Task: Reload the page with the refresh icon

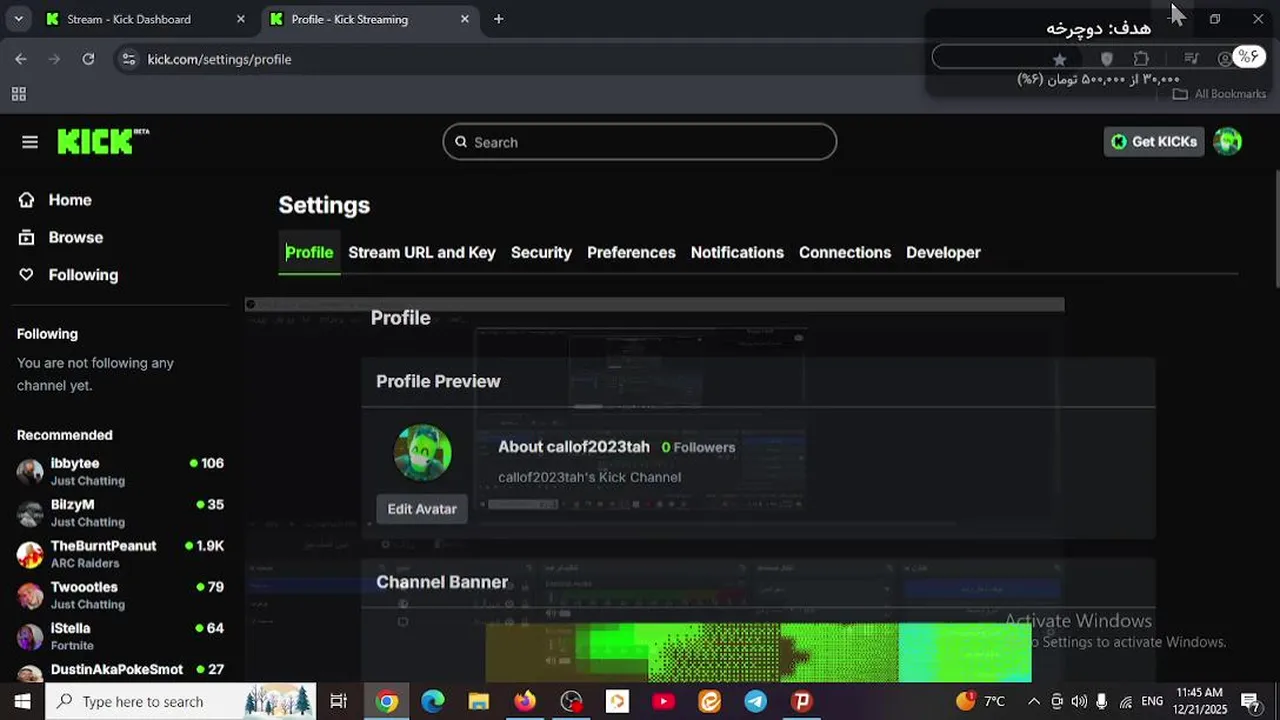Action: (x=88, y=59)
